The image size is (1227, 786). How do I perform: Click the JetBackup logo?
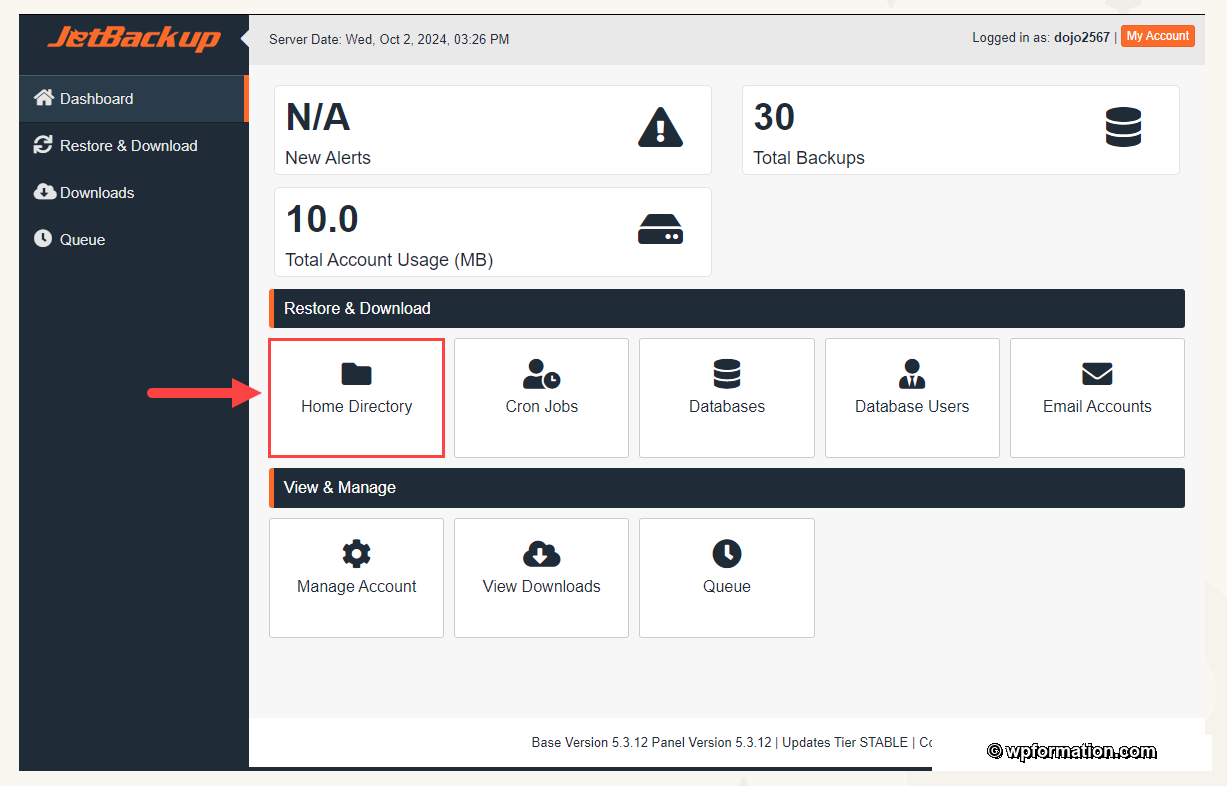[x=133, y=39]
